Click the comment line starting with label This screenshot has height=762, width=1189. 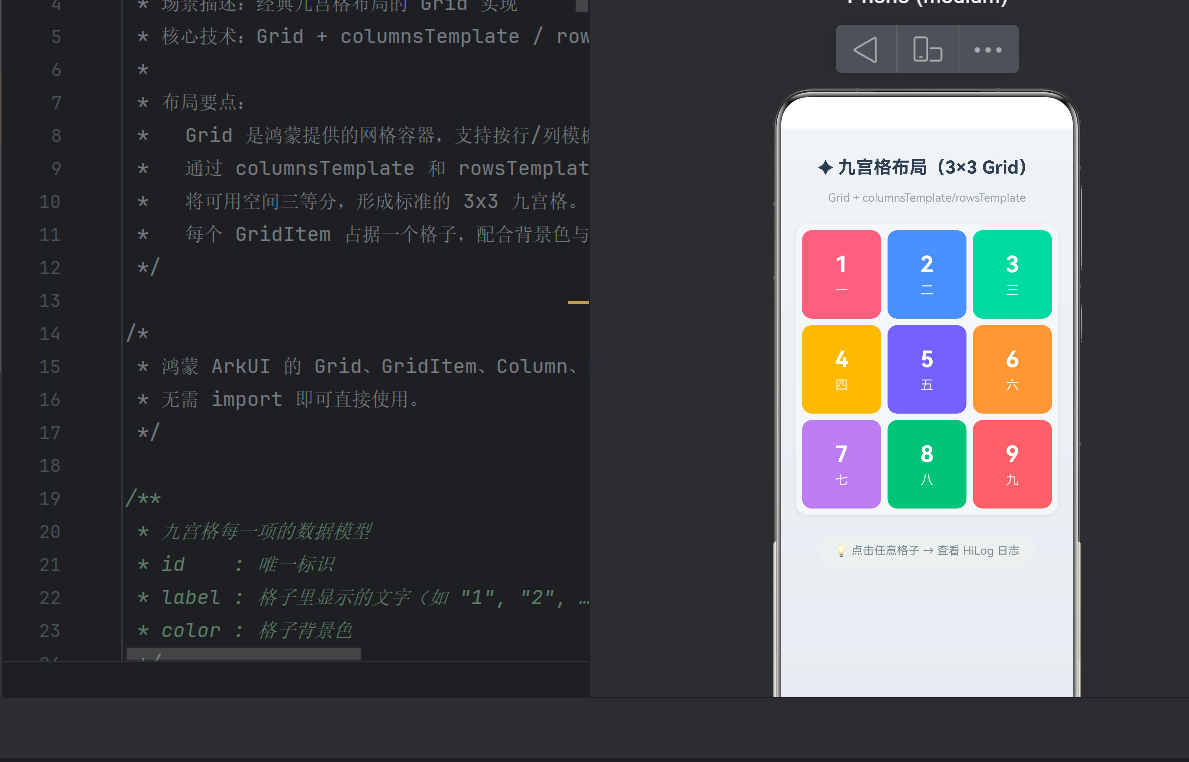362,598
